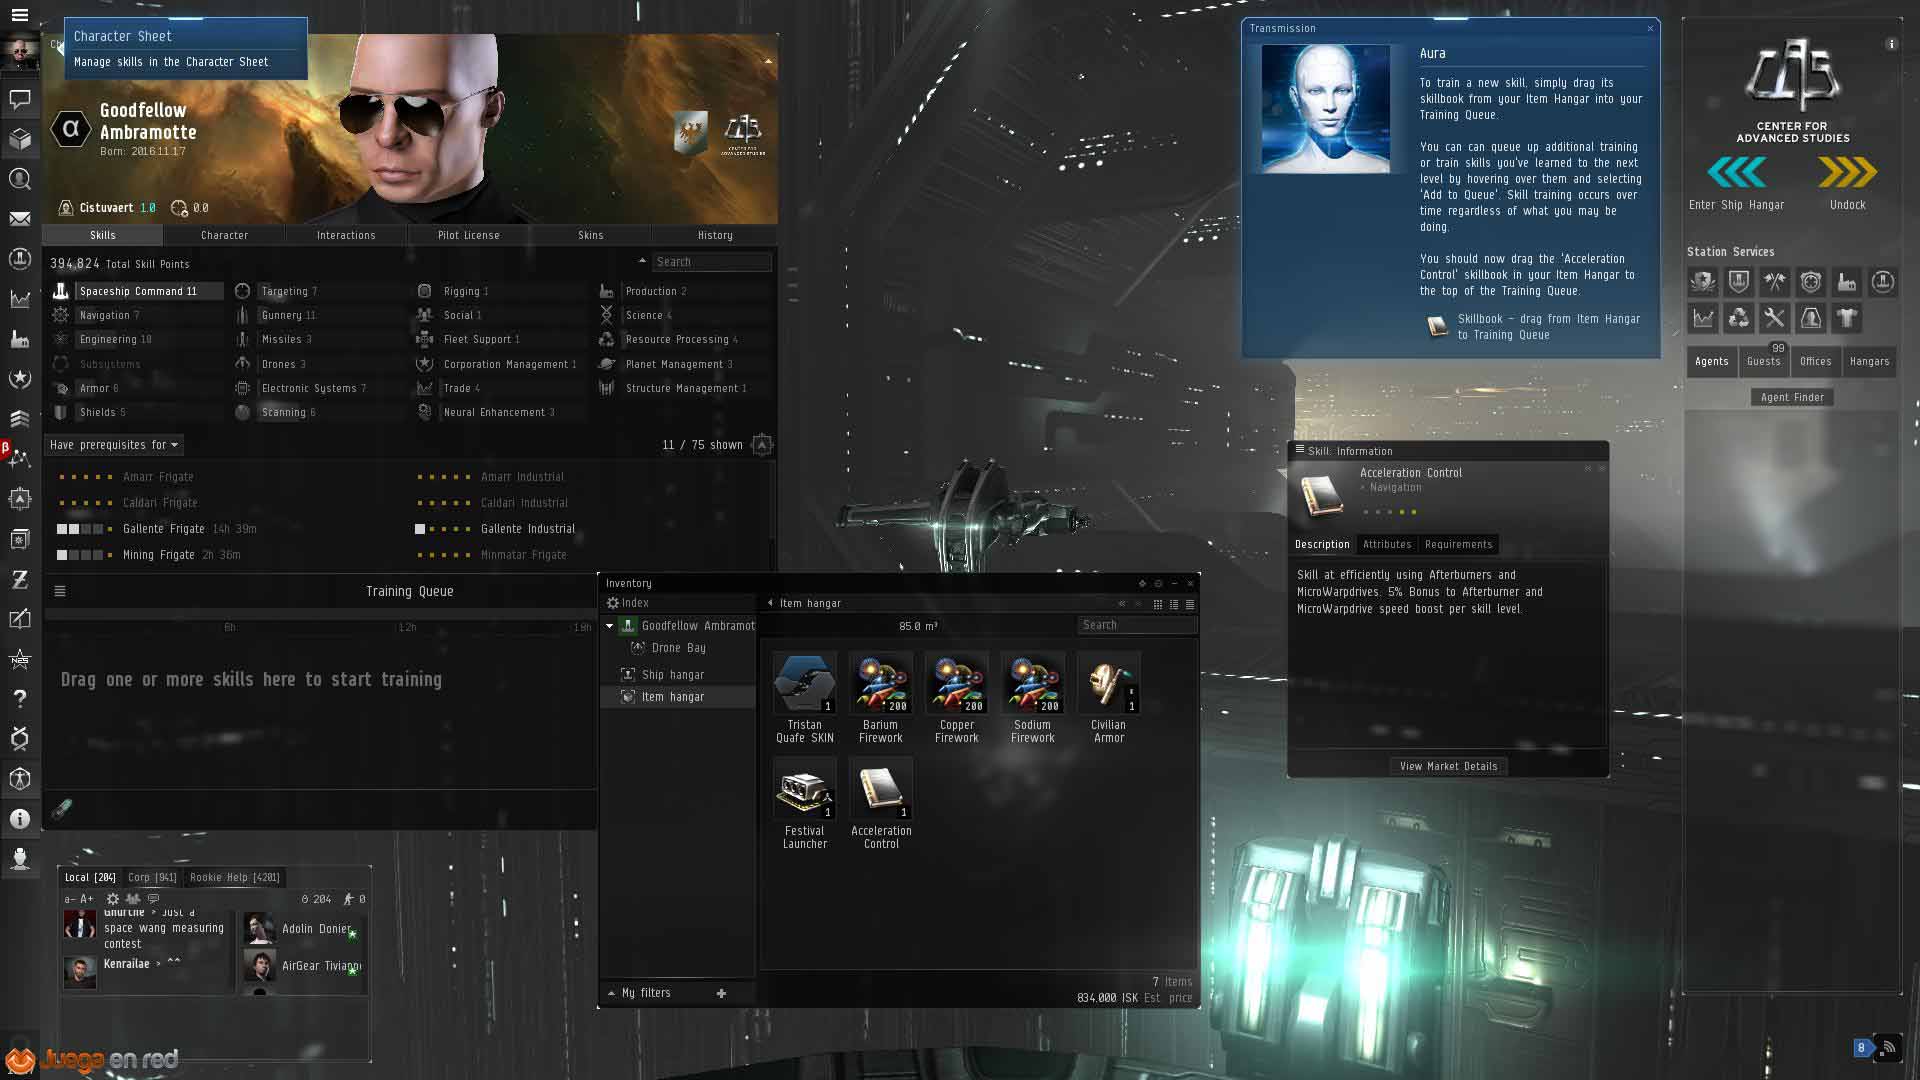Viewport: 1920px width, 1080px height.
Task: Open the Market graph station service icon
Action: tap(1703, 318)
